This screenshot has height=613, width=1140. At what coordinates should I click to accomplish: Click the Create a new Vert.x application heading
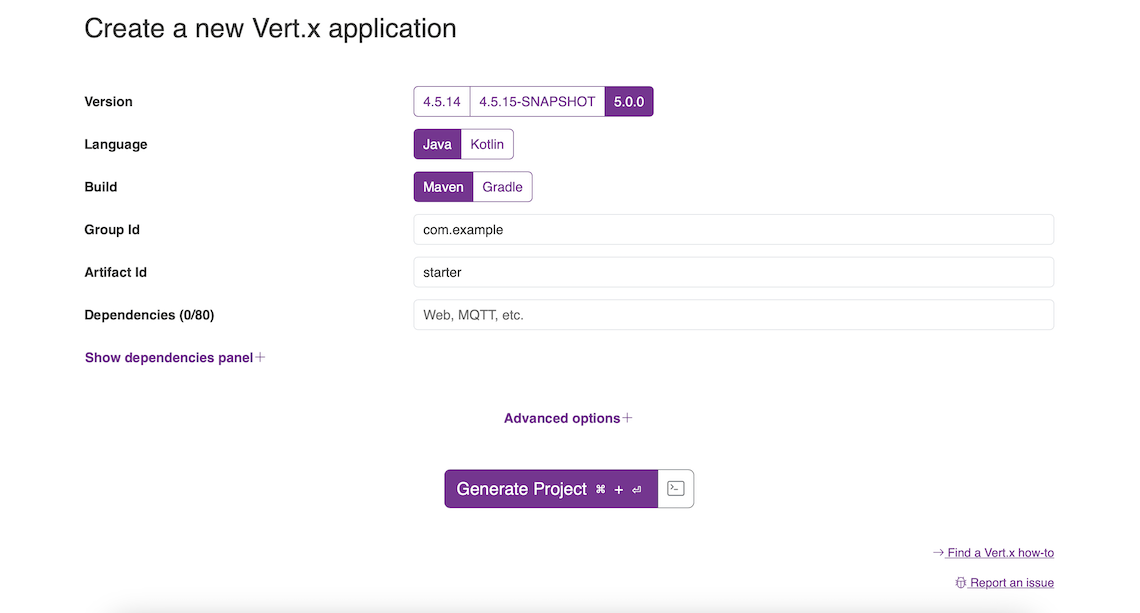pyautogui.click(x=270, y=28)
